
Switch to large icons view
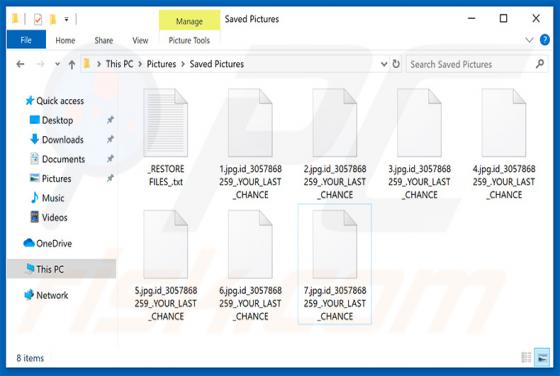542,357
